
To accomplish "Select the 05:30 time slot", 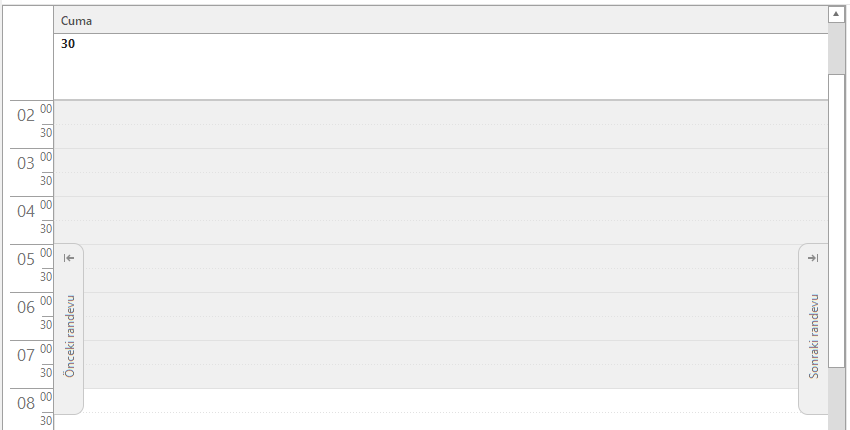I will coord(441,280).
